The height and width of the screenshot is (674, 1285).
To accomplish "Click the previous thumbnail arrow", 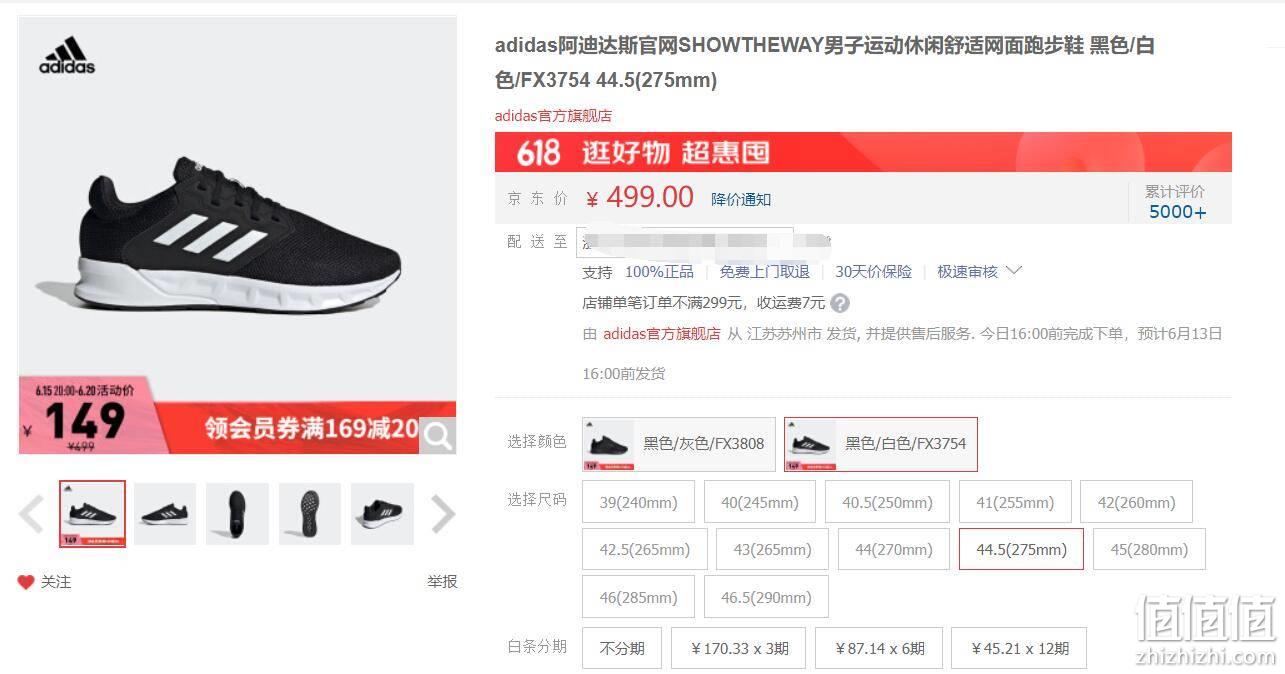I will pyautogui.click(x=31, y=514).
